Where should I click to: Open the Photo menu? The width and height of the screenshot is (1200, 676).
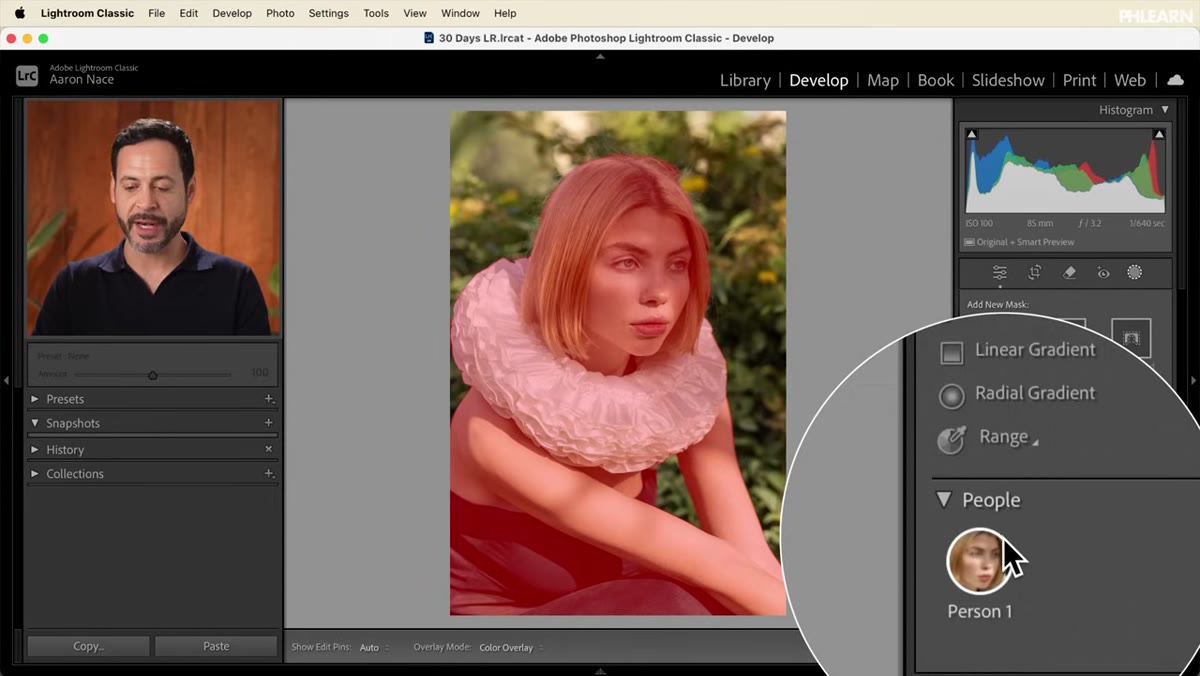coord(280,13)
